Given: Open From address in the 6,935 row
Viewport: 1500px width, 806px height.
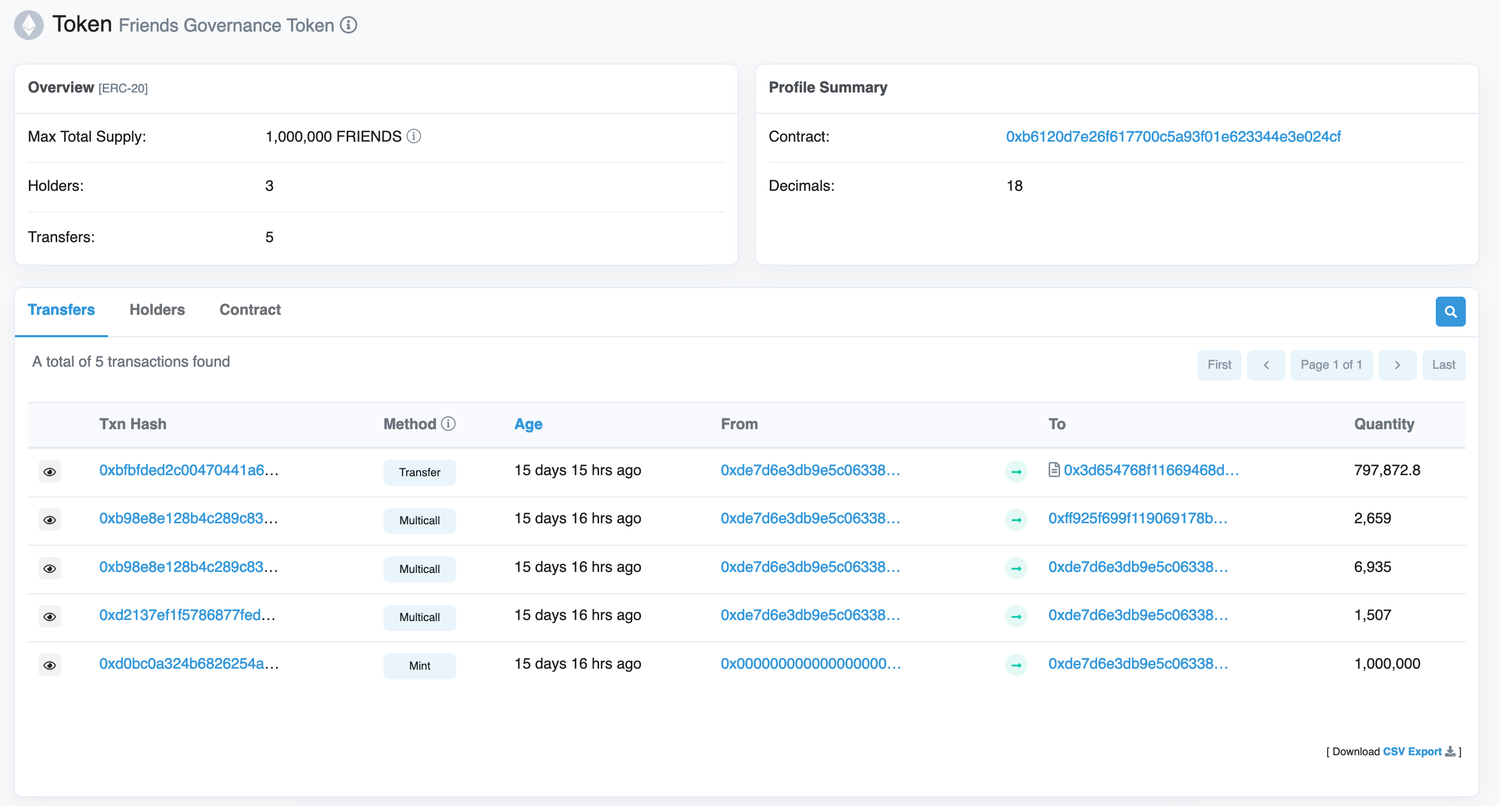Looking at the screenshot, I should (x=811, y=567).
